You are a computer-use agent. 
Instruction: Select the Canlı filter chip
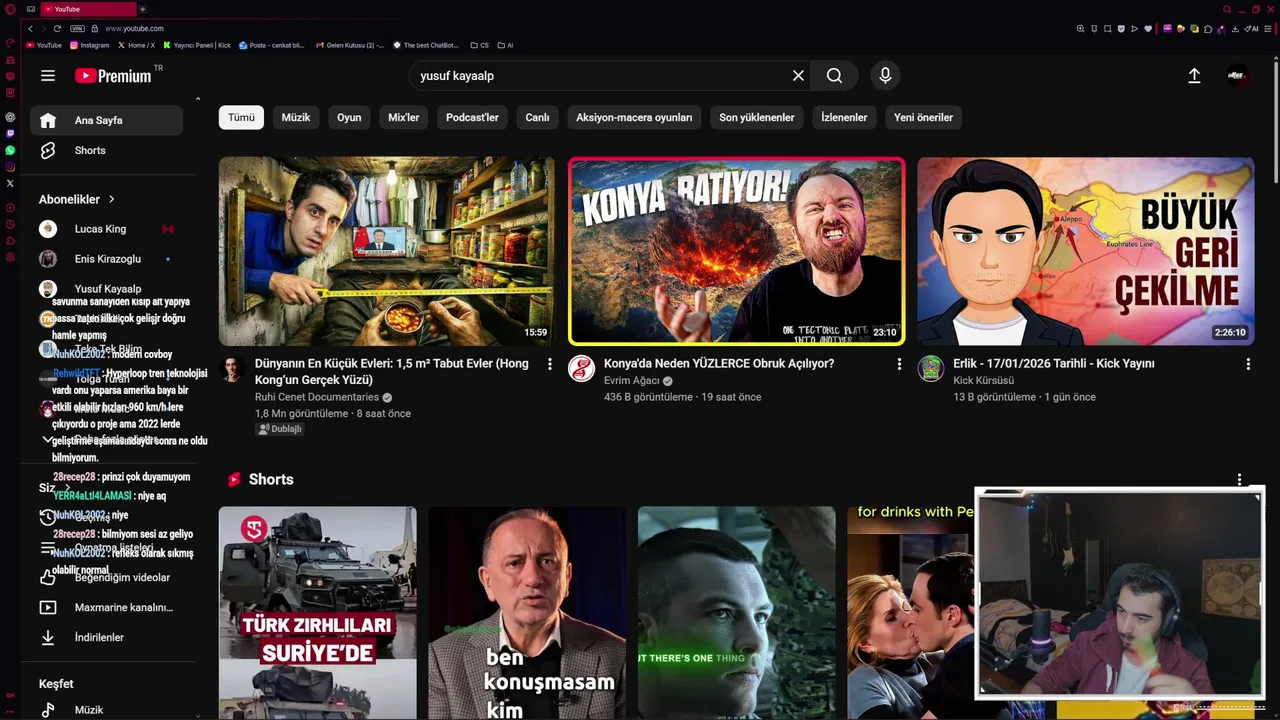537,117
